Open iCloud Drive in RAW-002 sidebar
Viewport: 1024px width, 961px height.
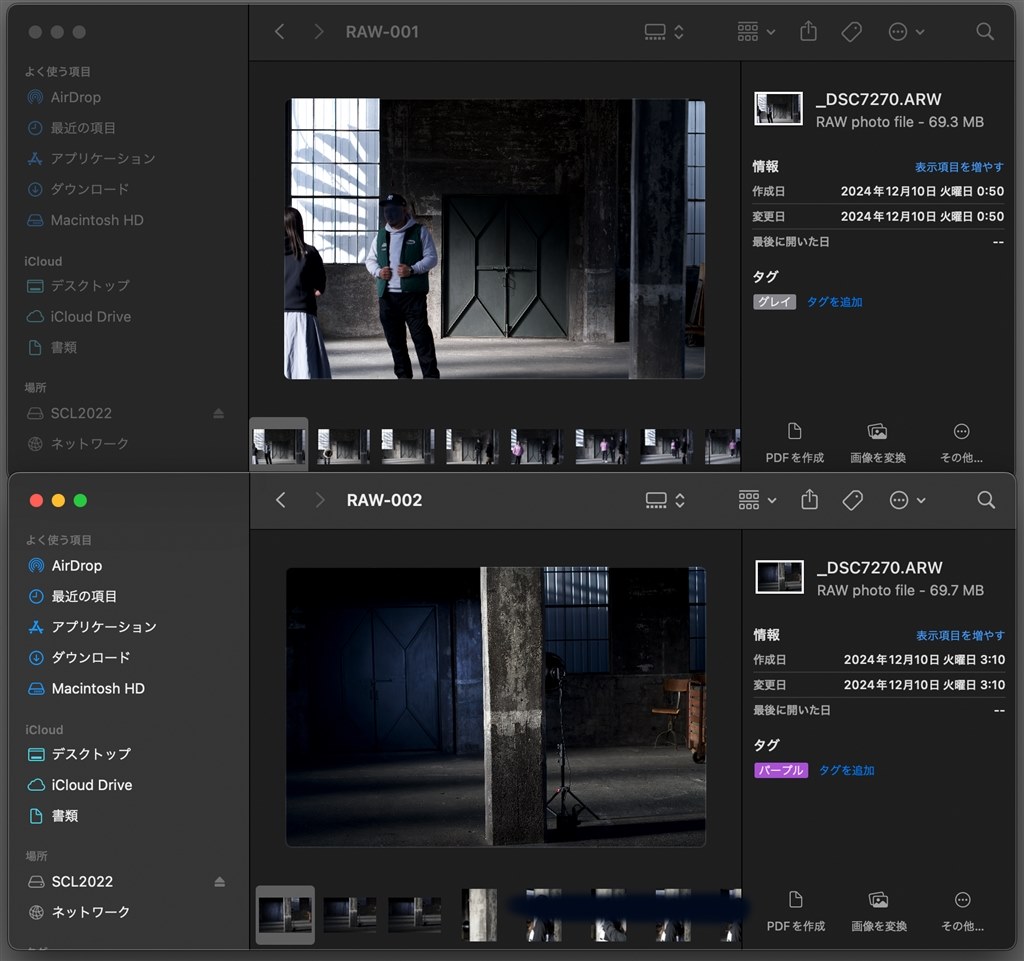pos(91,785)
